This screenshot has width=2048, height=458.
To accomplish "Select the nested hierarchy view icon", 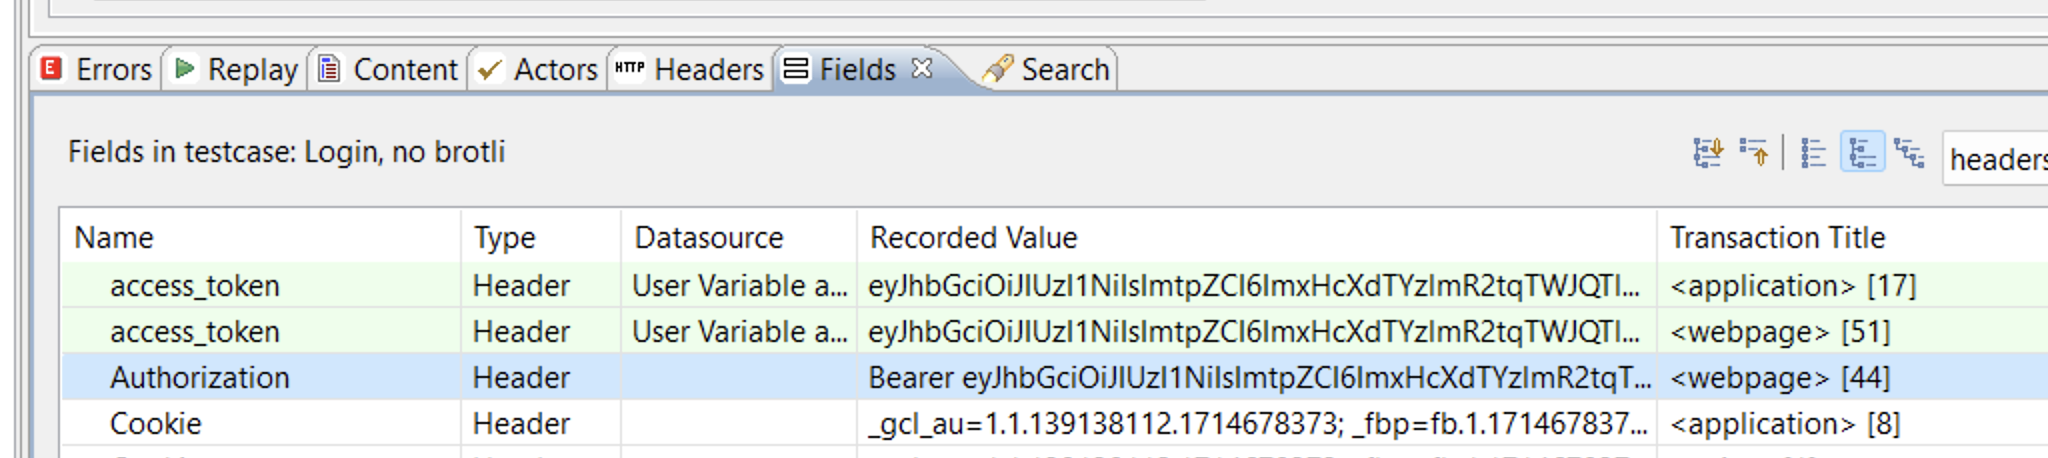I will pyautogui.click(x=1909, y=153).
